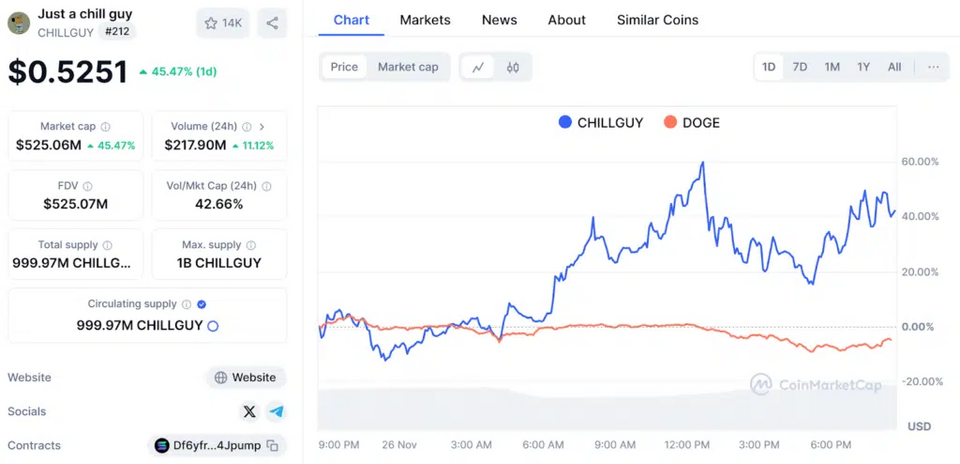
Task: Open the more options ellipsis menu
Action: click(933, 67)
